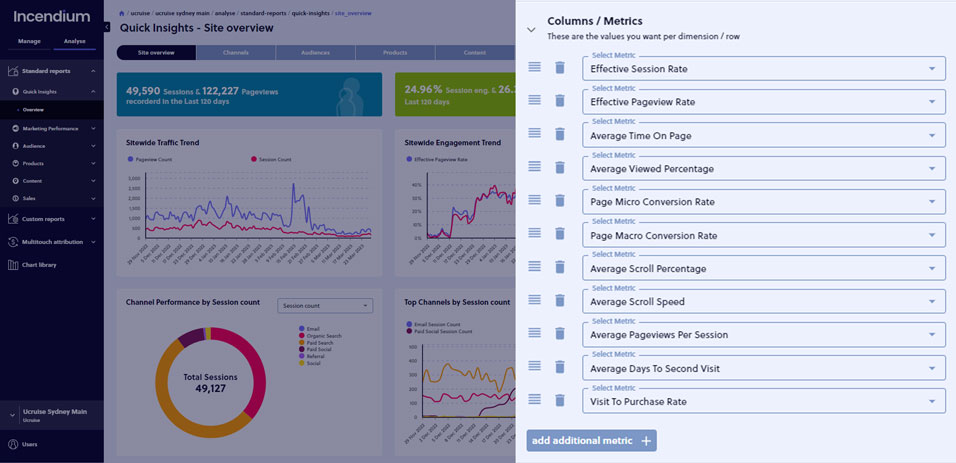Collapse the Columns / Metrics section chevron

[532, 29]
